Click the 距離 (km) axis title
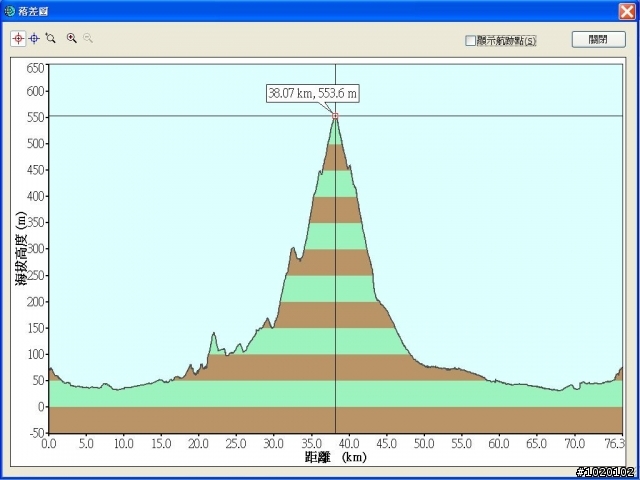Screen dimensions: 640x480 [x=336, y=457]
